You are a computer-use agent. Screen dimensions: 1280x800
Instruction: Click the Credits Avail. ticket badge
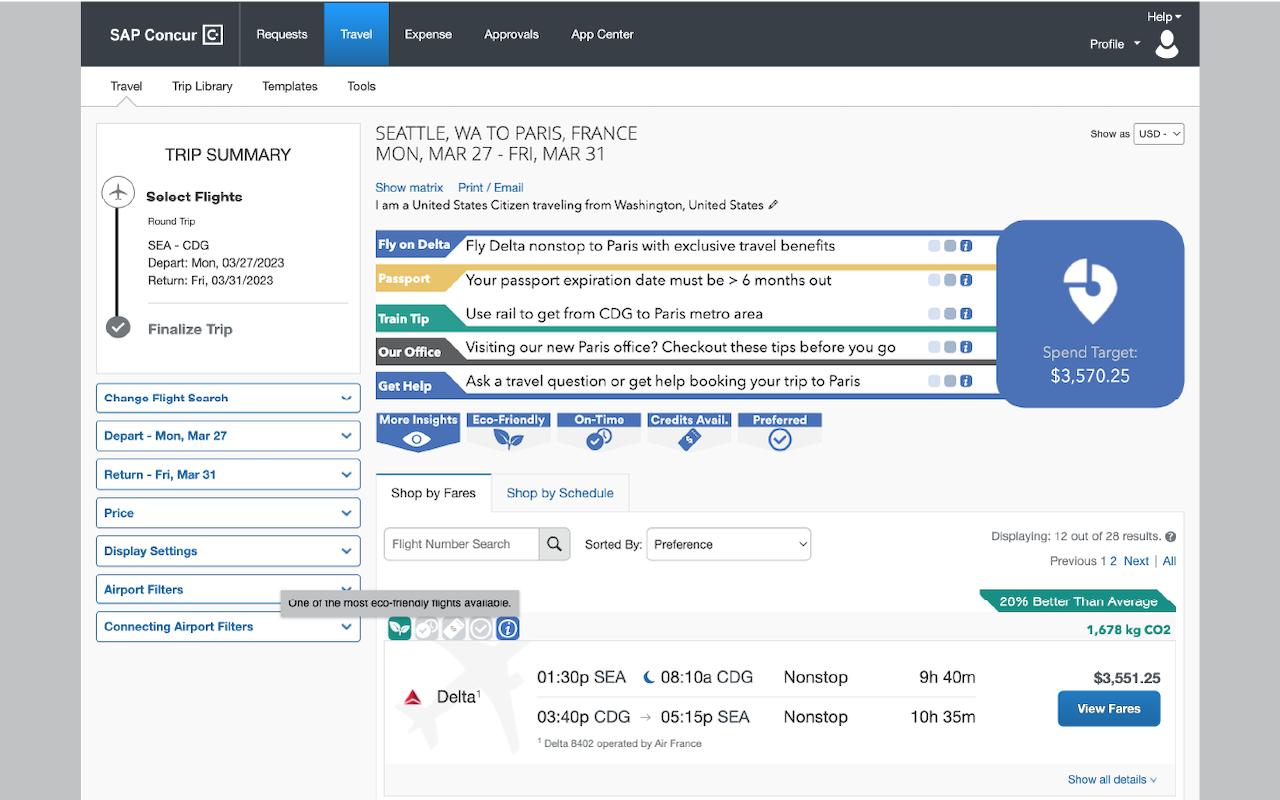689,431
